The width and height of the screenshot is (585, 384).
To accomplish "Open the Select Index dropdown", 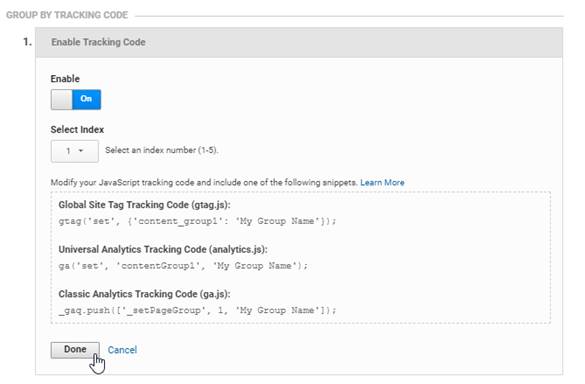I will [x=75, y=151].
